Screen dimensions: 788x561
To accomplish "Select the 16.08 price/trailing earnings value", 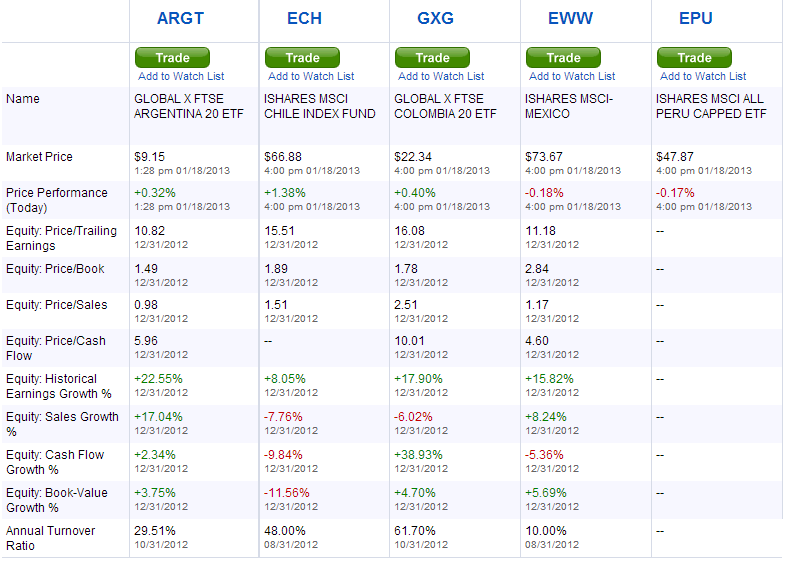I will click(x=410, y=231).
